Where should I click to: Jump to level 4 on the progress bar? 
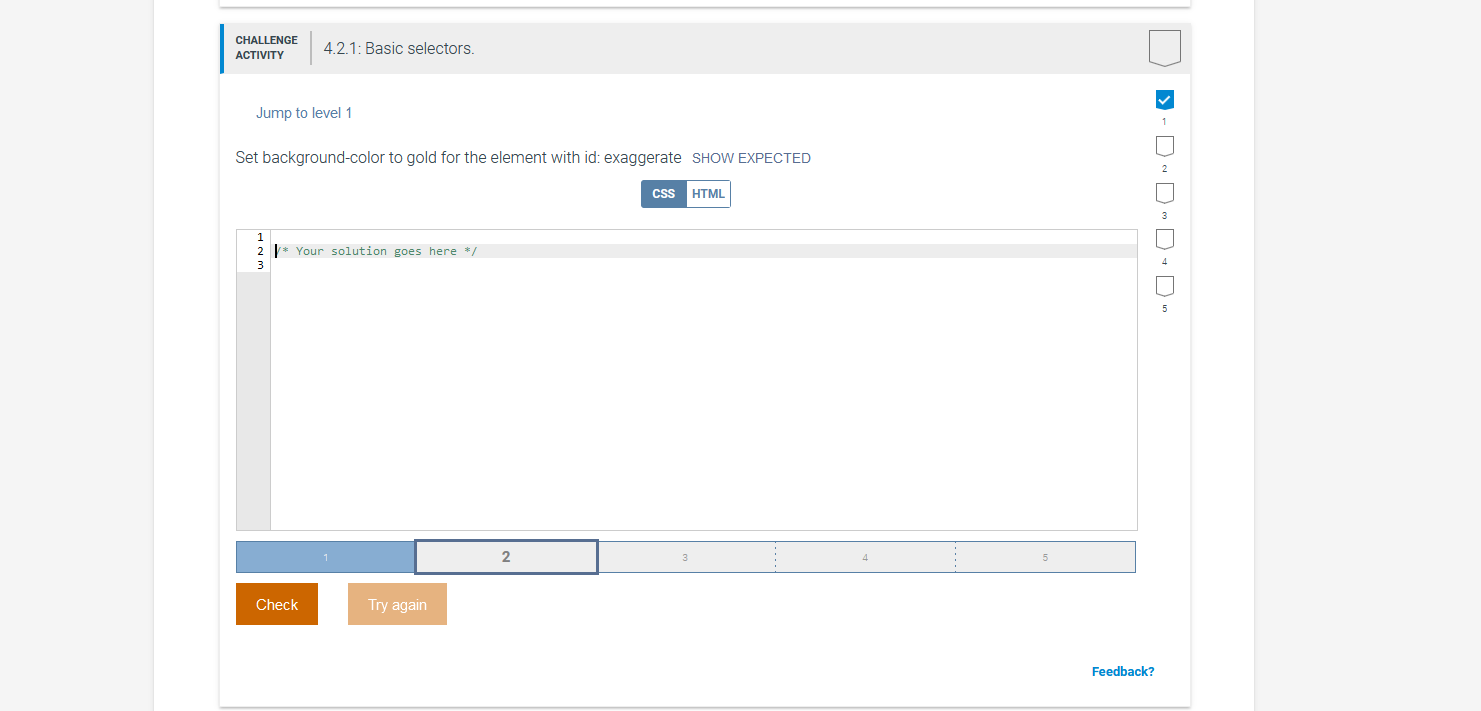pyautogui.click(x=865, y=556)
